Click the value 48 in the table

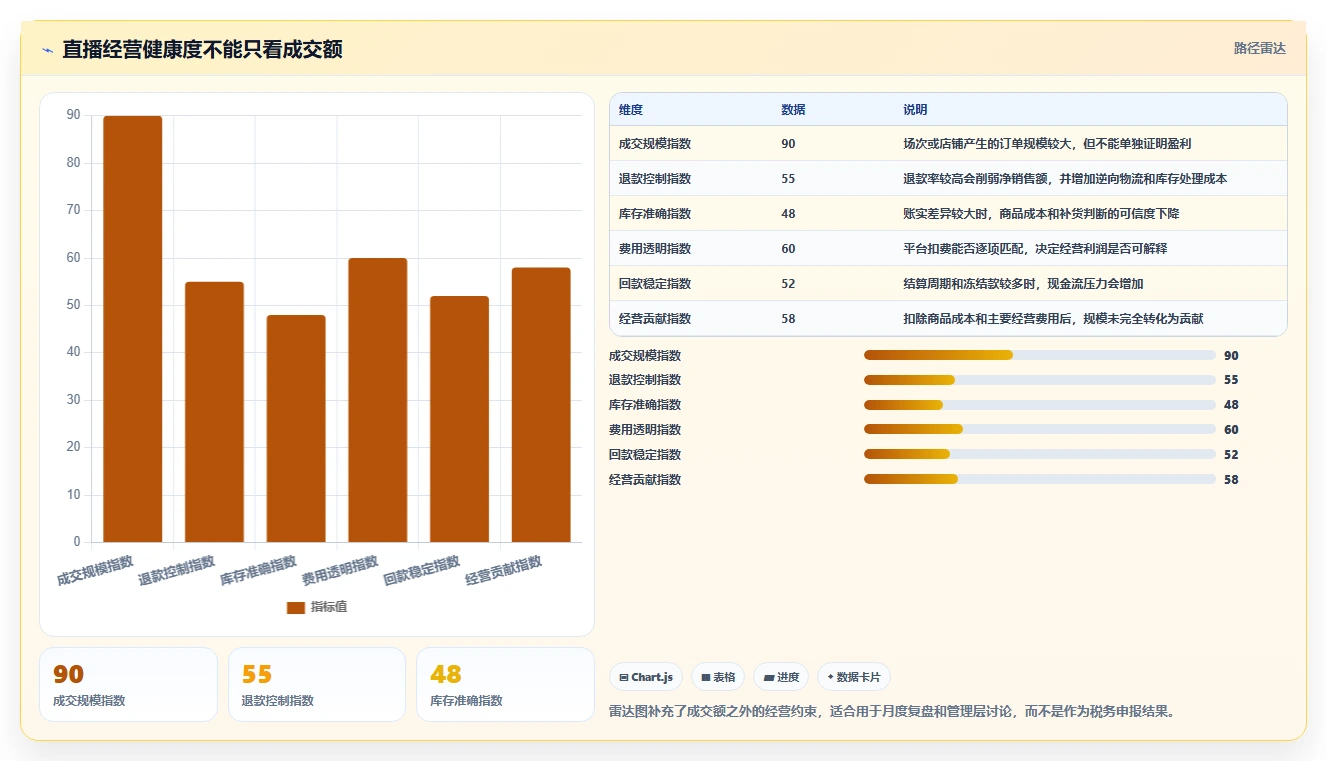pos(788,214)
